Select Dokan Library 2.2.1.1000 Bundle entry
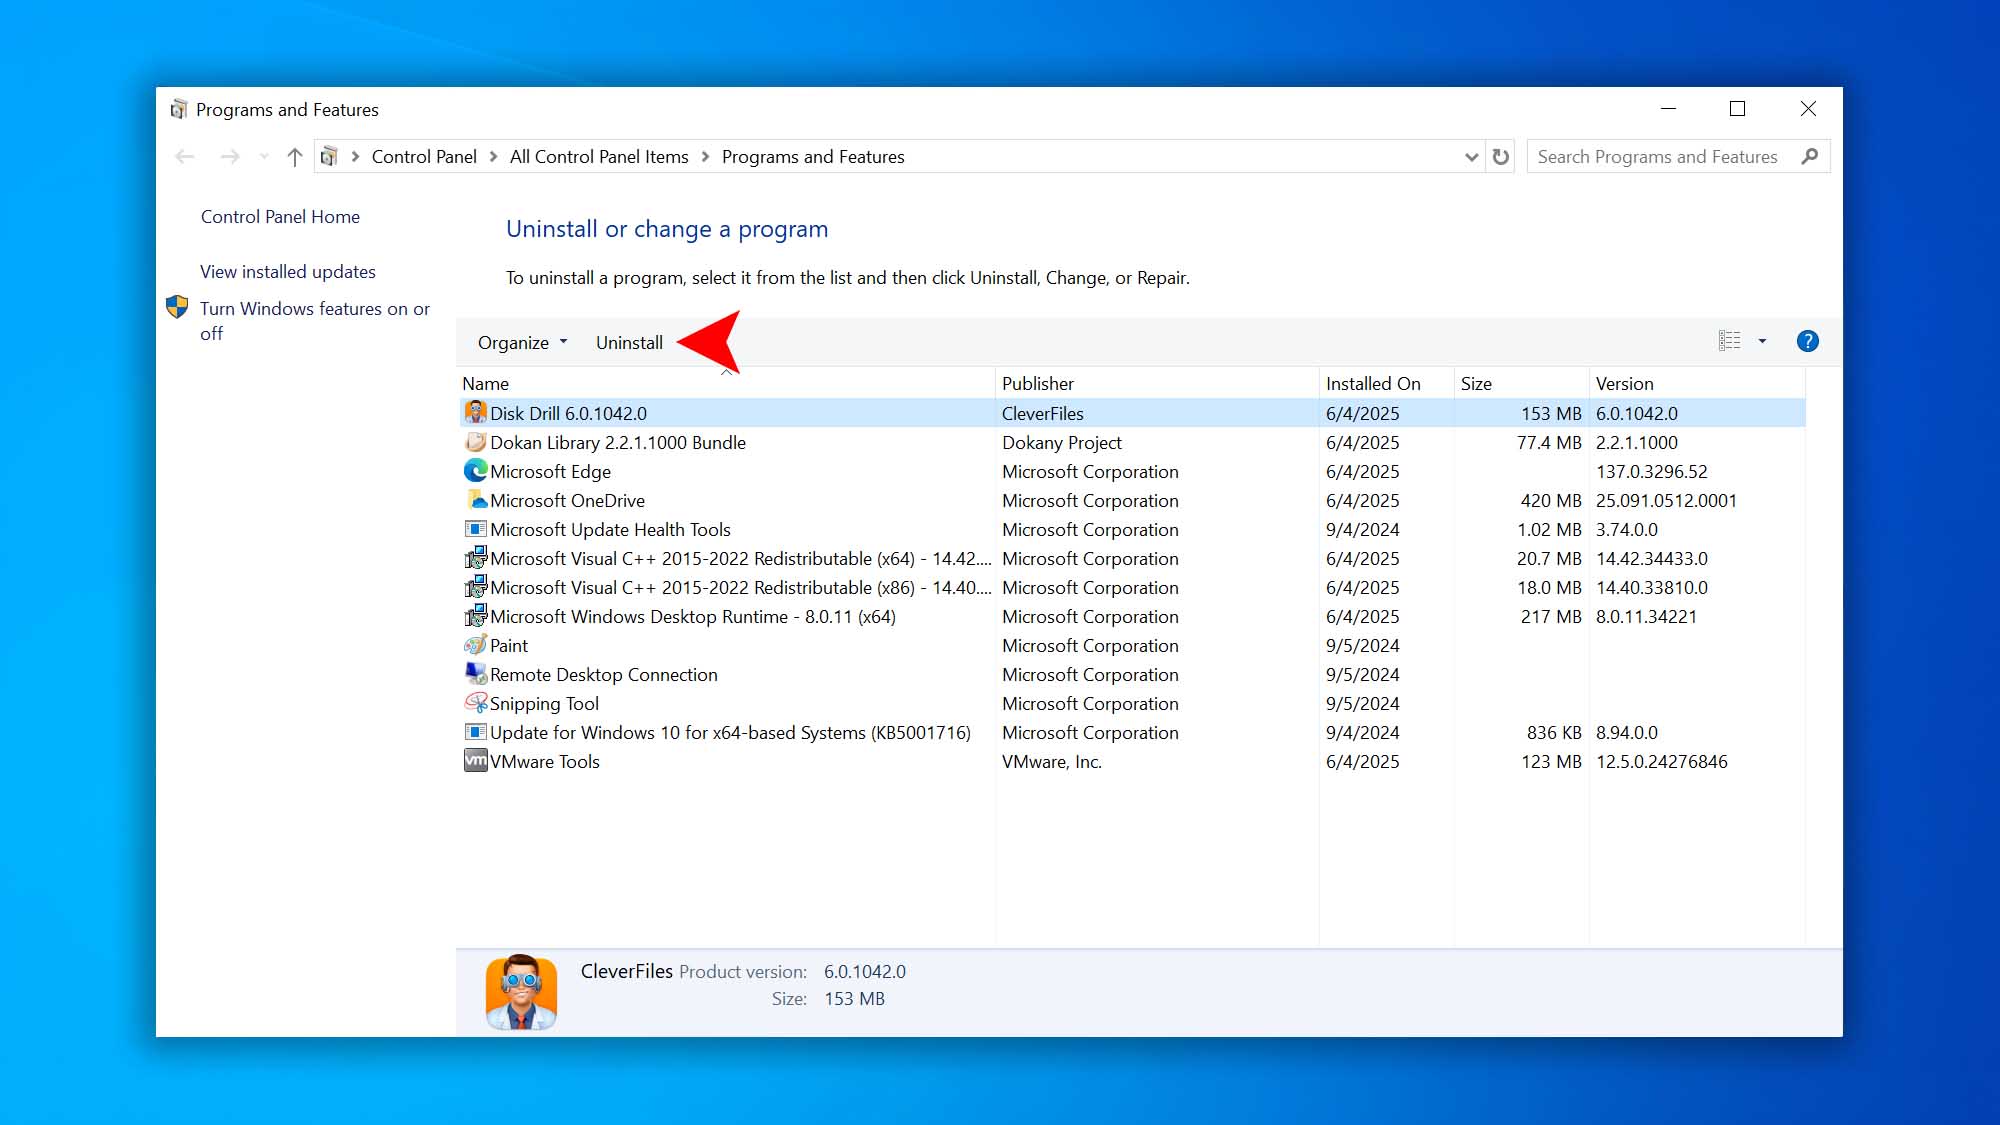2000x1125 pixels. (x=618, y=442)
